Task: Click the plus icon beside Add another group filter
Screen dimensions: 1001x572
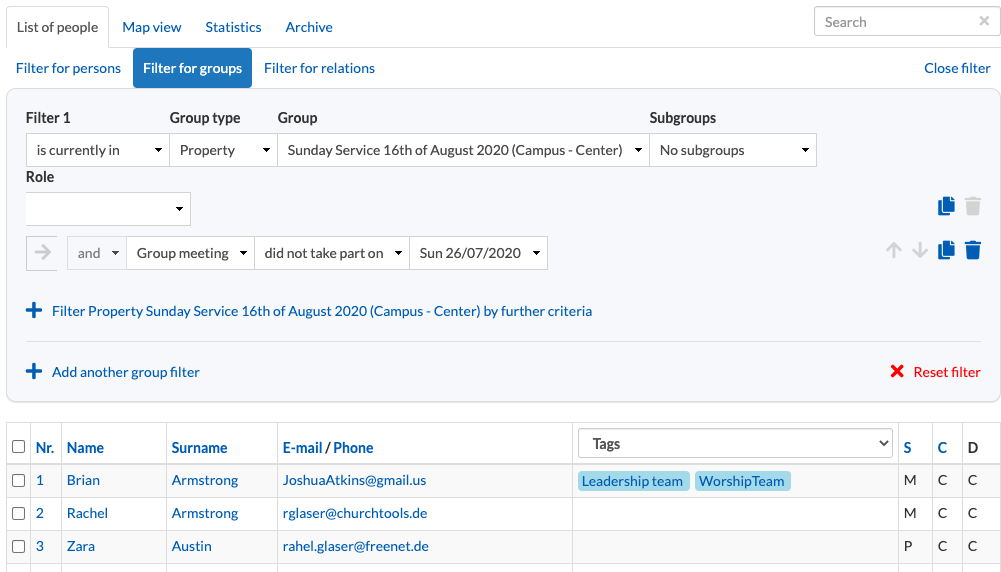Action: (34, 372)
